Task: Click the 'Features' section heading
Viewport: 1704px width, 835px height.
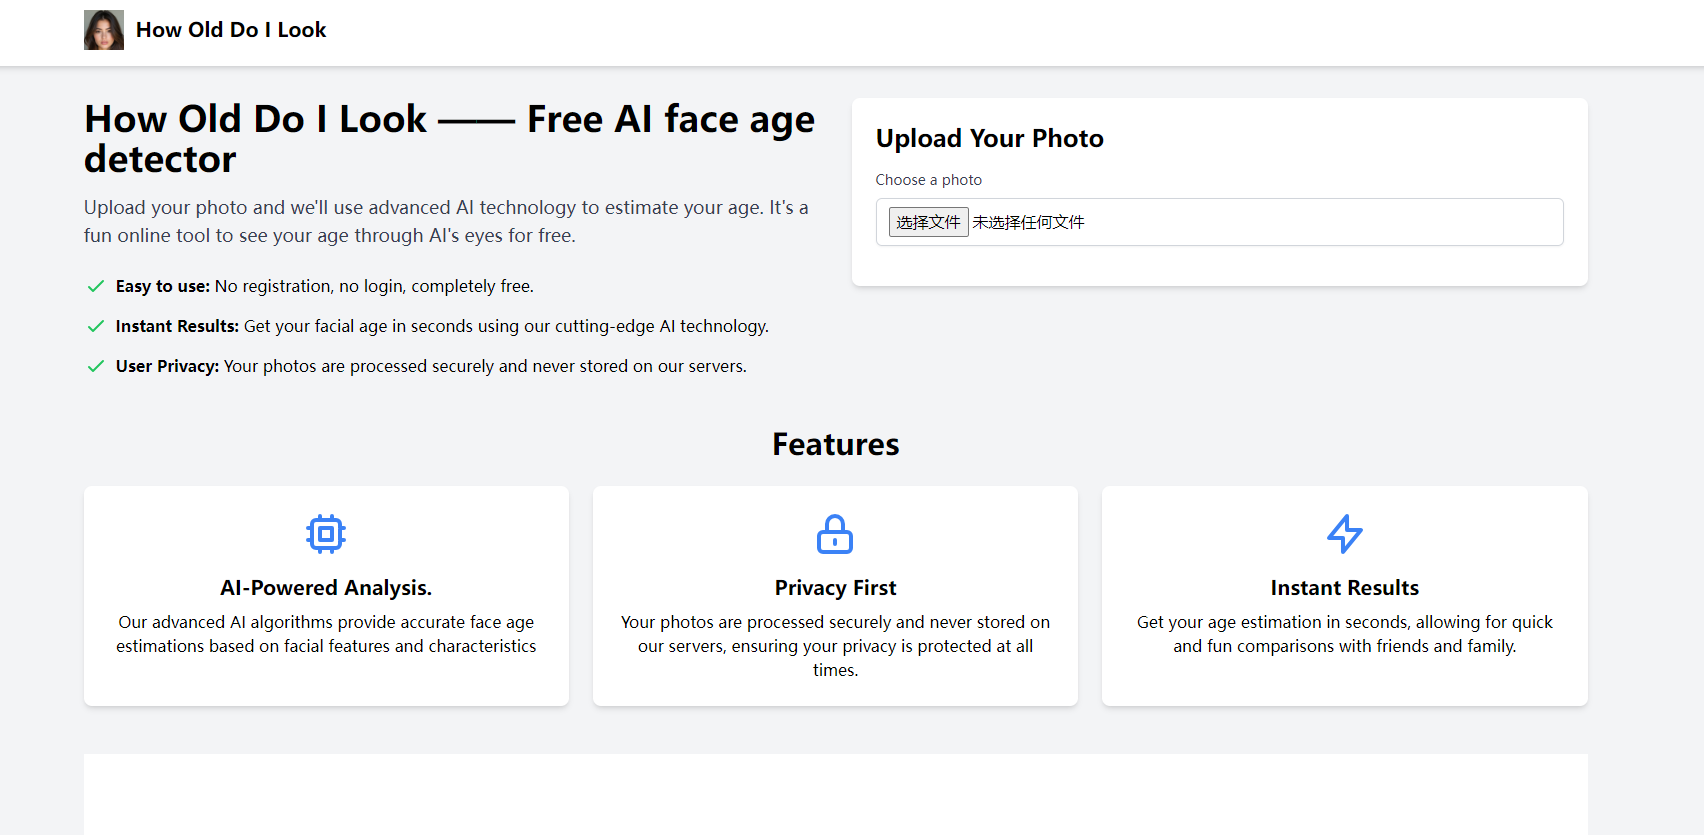Action: (835, 444)
